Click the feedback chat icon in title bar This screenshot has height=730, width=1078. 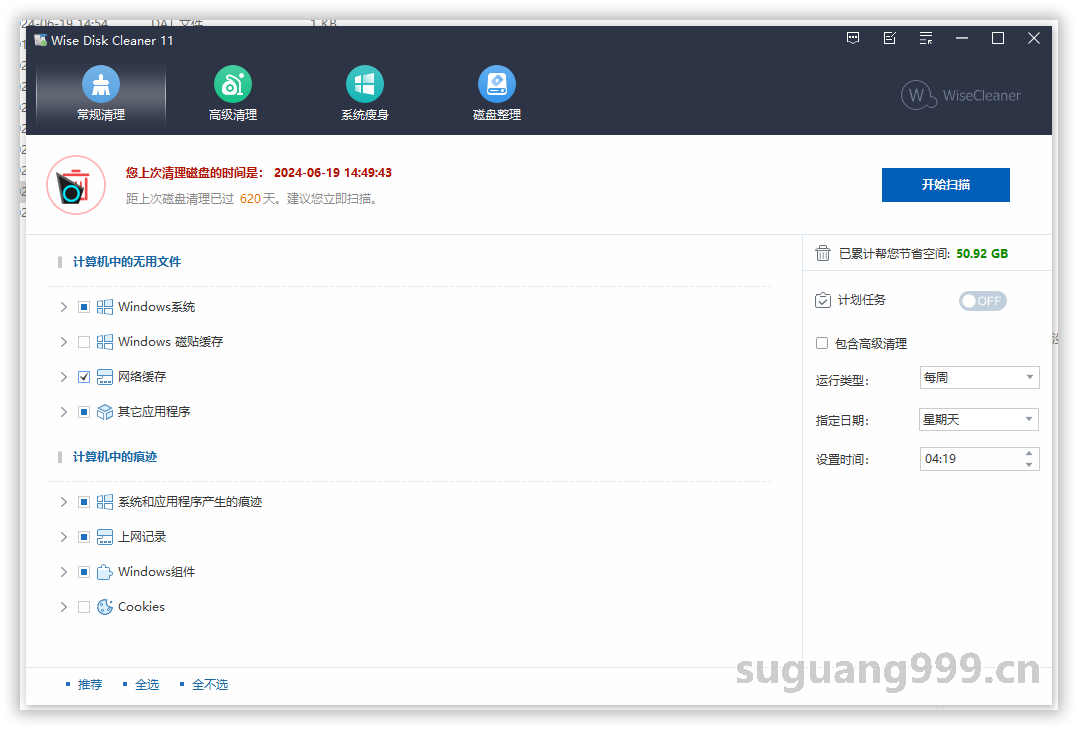(853, 38)
